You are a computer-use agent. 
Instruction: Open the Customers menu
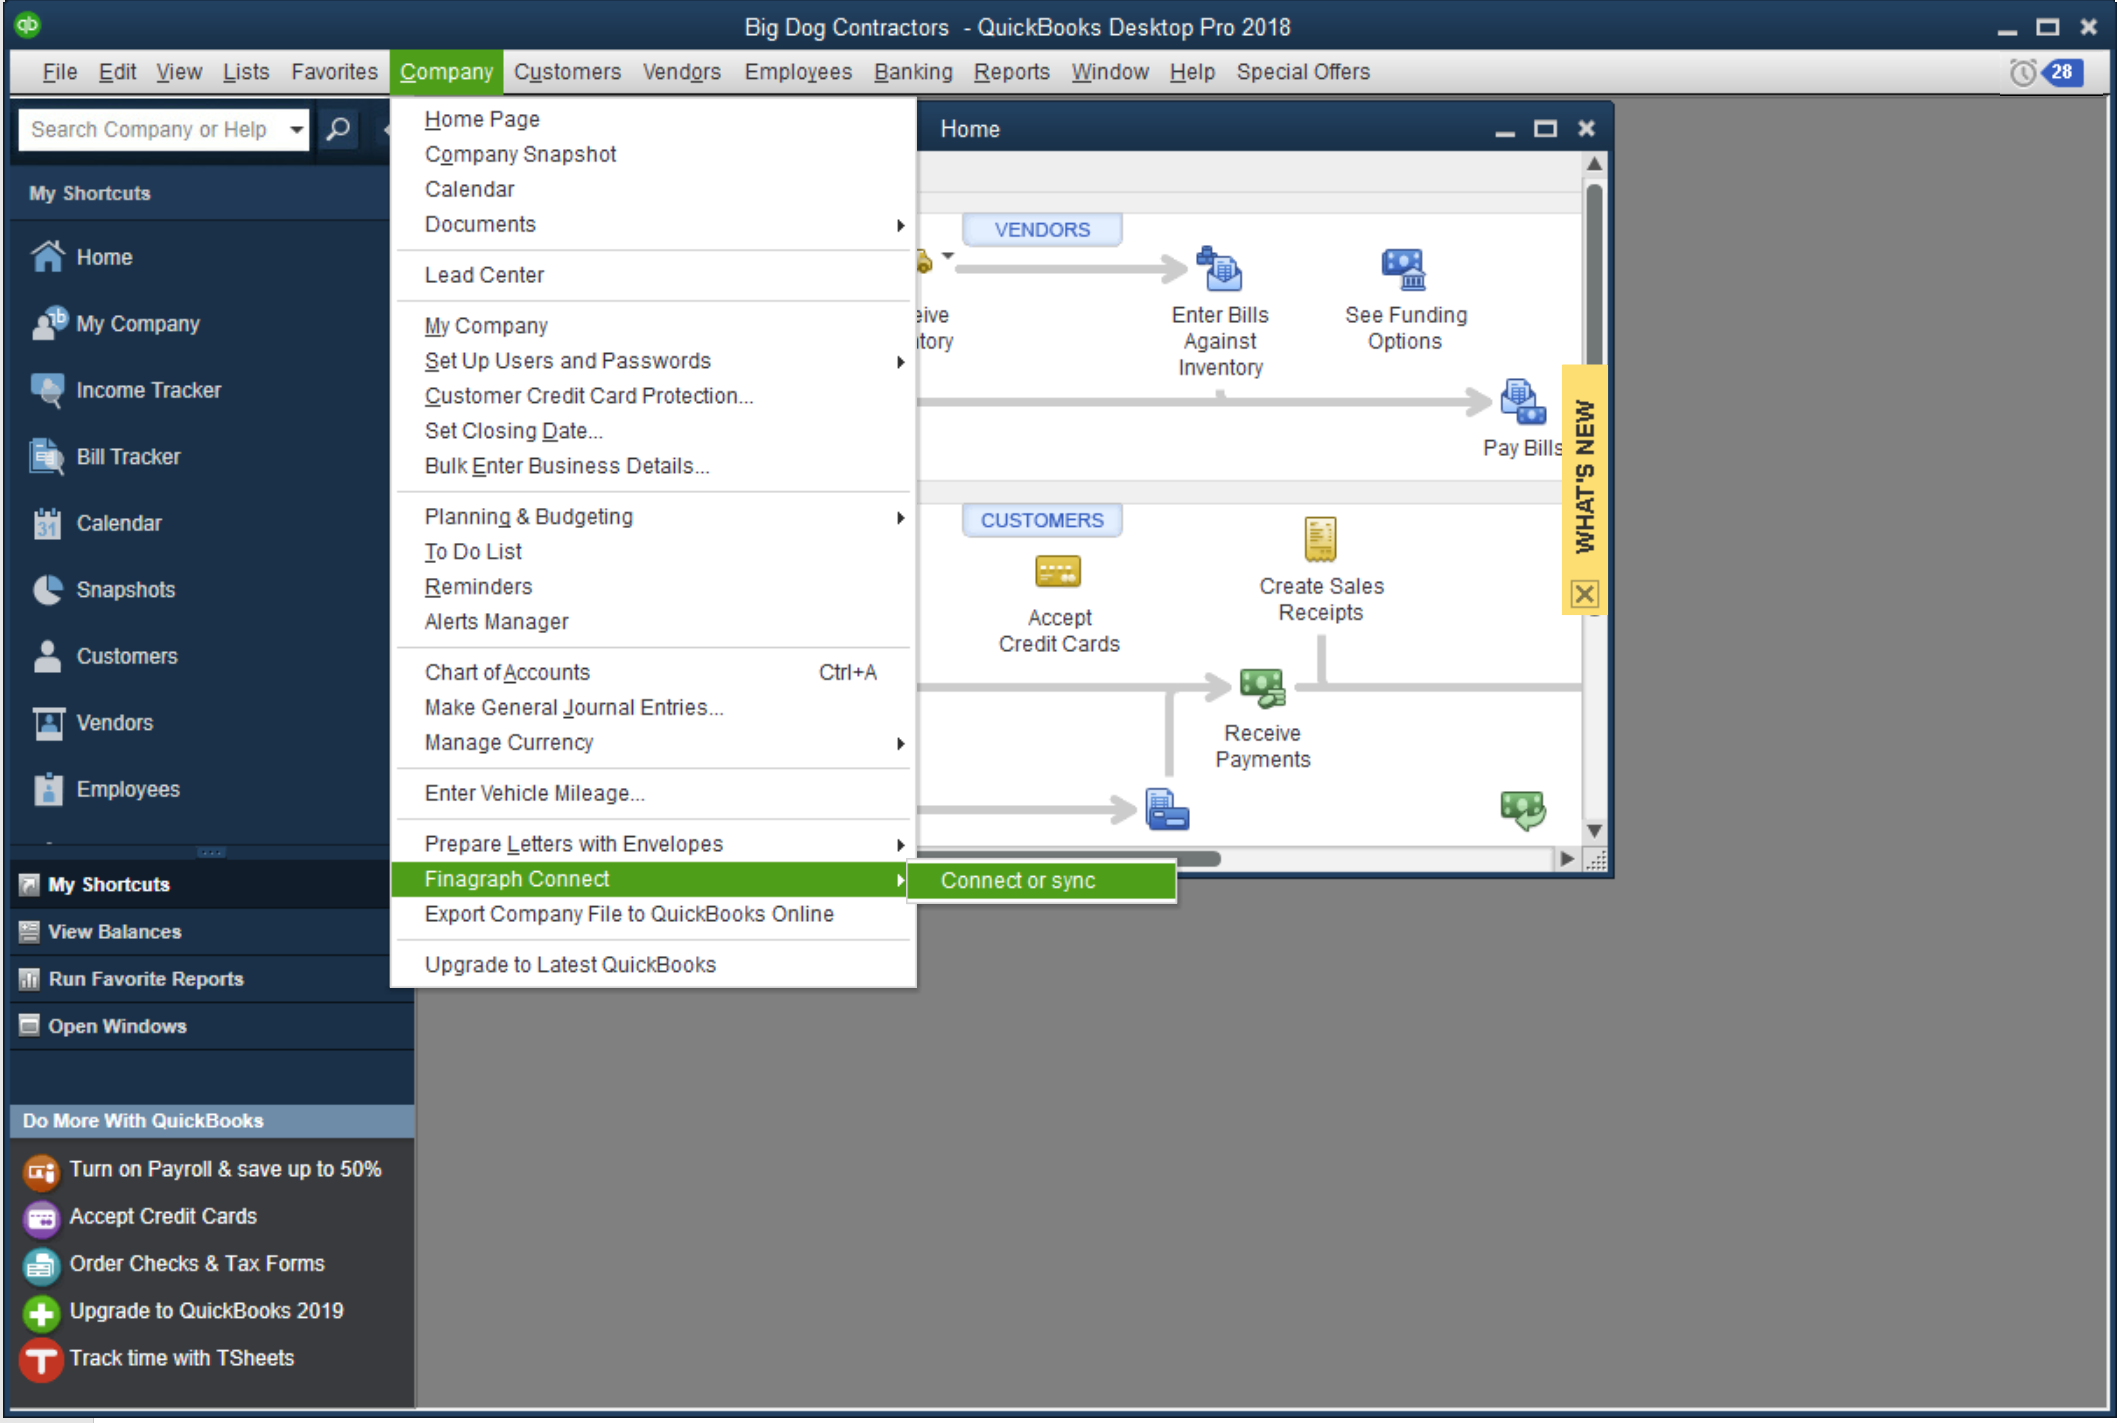pyautogui.click(x=567, y=72)
